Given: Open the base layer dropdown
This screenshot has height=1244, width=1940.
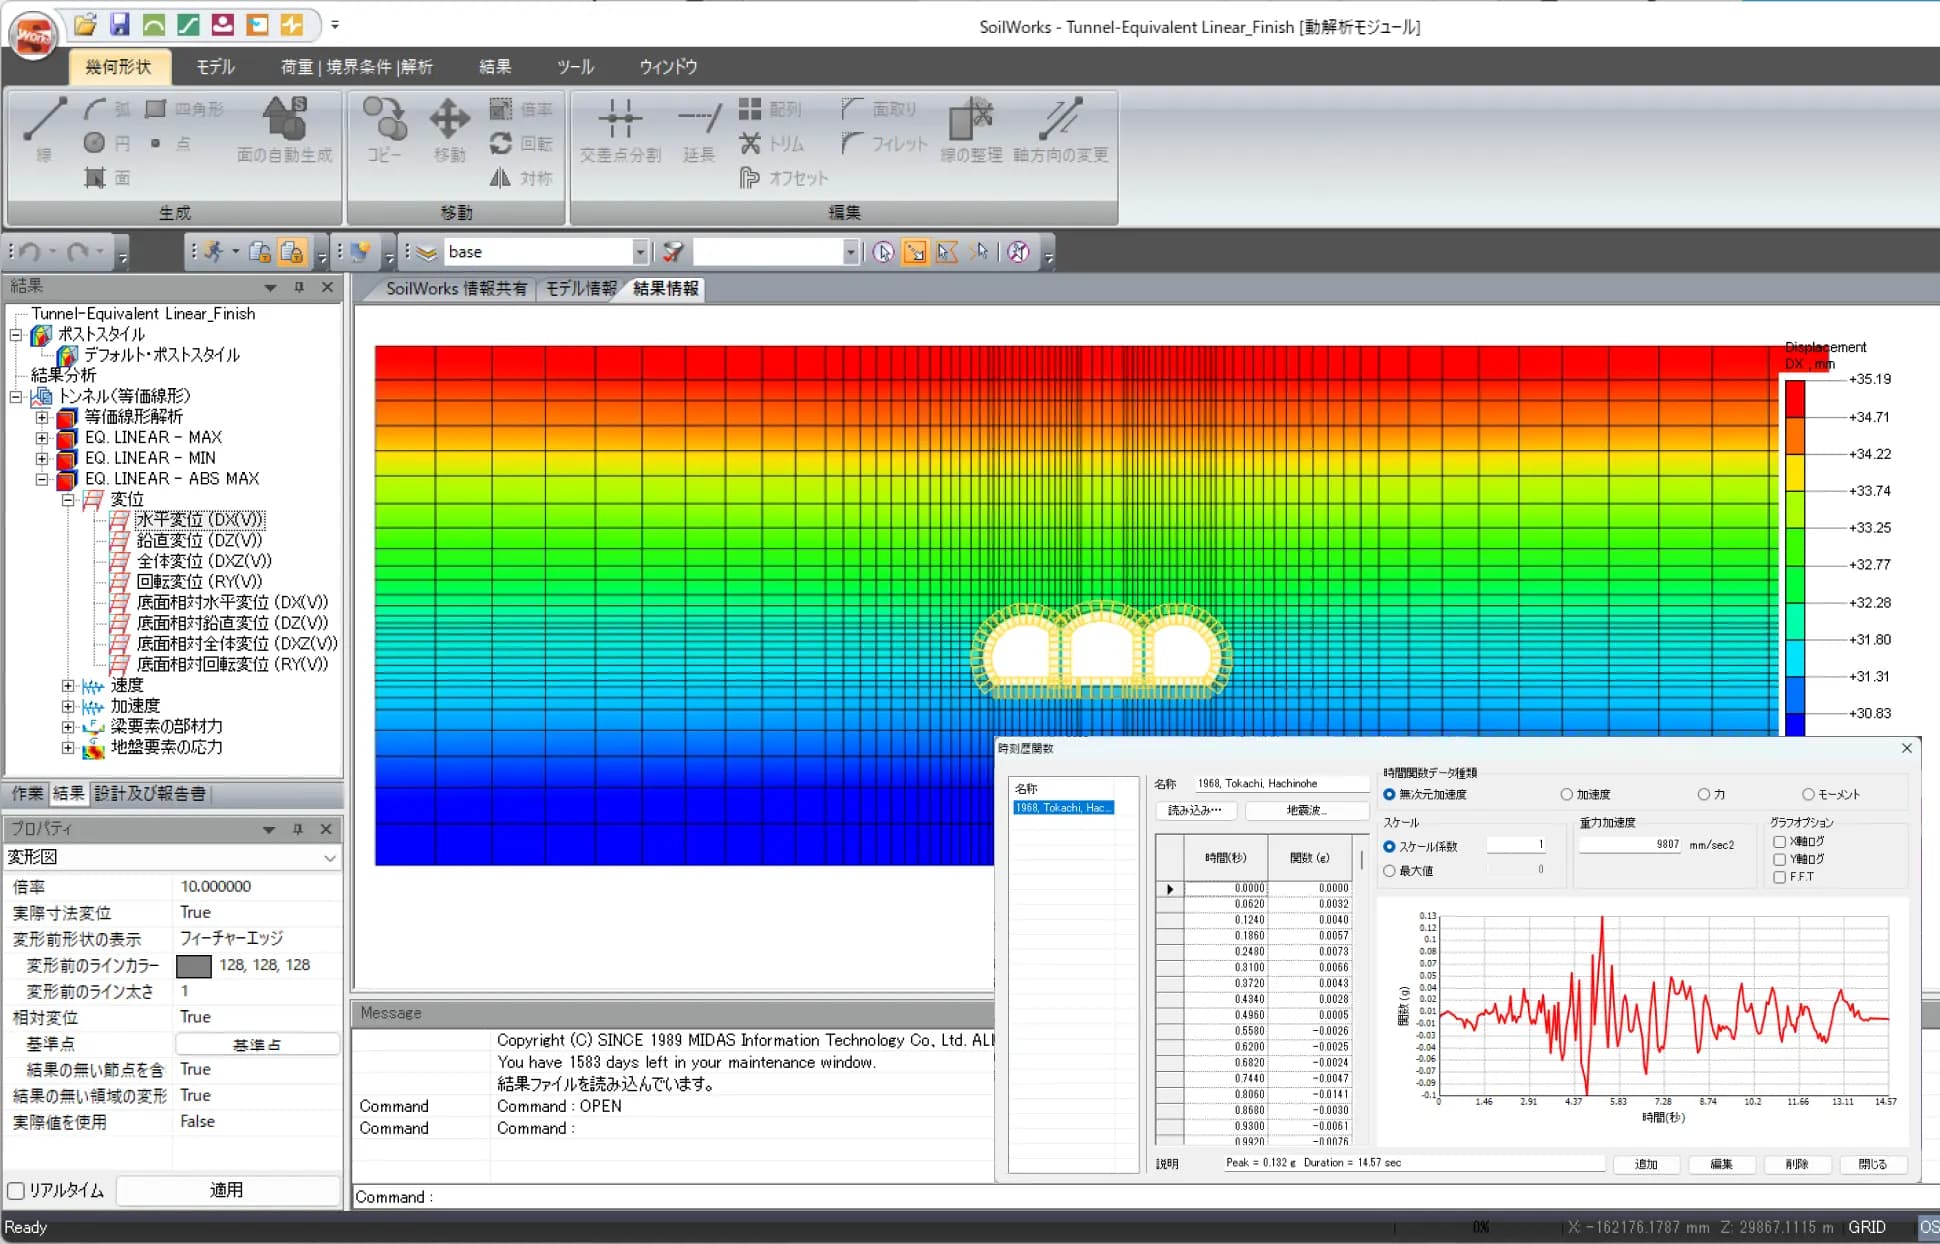Looking at the screenshot, I should point(640,252).
